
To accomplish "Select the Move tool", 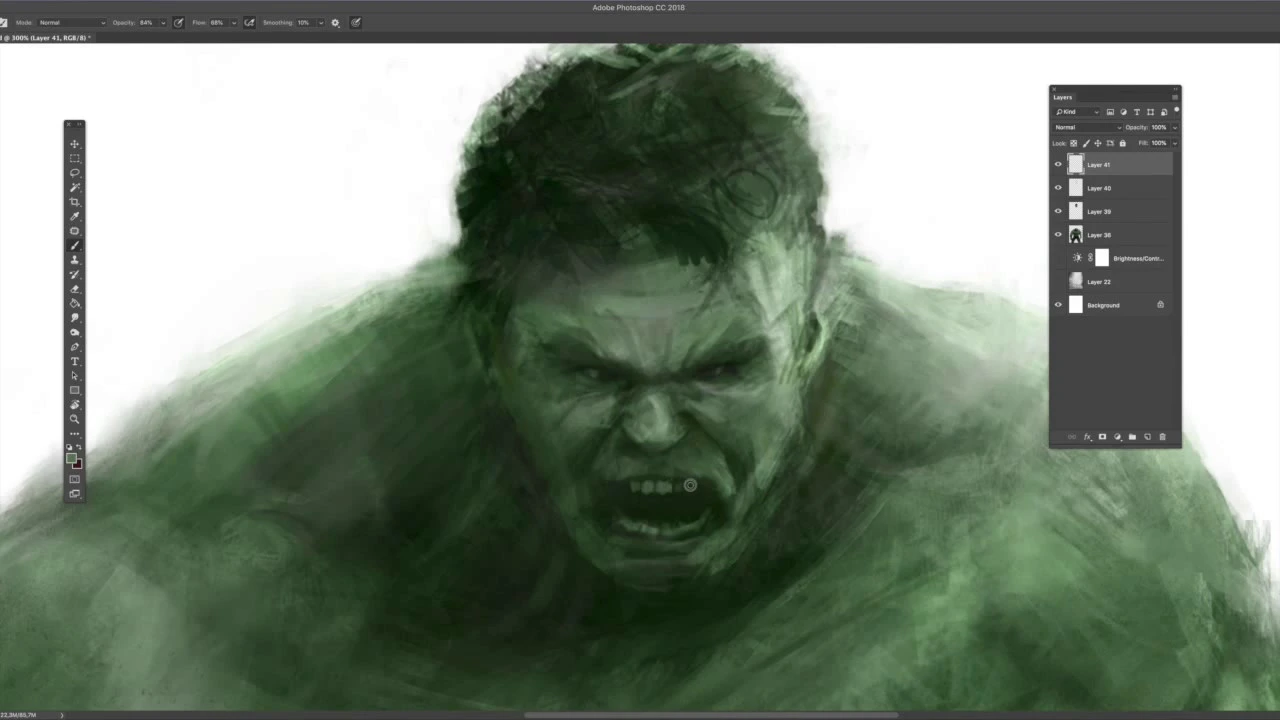I will click(75, 144).
